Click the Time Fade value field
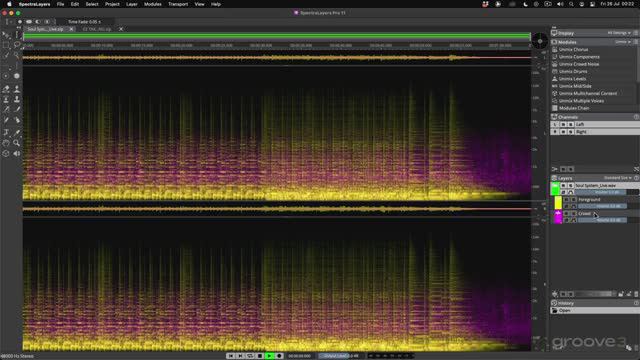Image resolution: width=640 pixels, height=360 pixels. 84,22
